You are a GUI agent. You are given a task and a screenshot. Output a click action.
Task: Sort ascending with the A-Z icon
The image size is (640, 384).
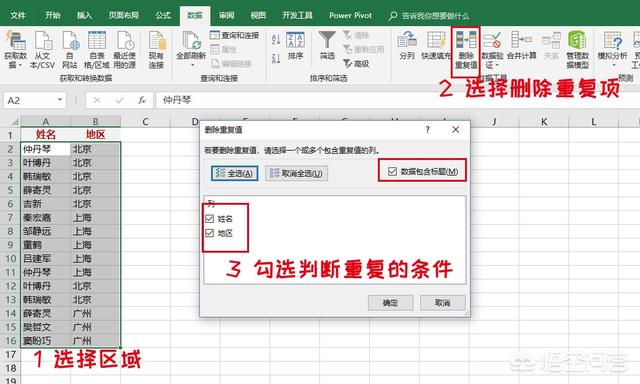click(276, 40)
